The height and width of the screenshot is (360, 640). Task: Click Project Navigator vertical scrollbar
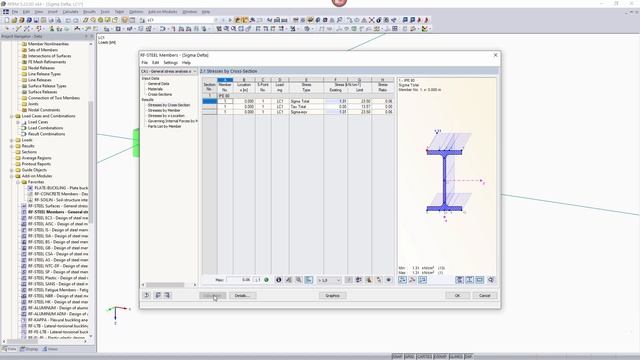point(91,161)
